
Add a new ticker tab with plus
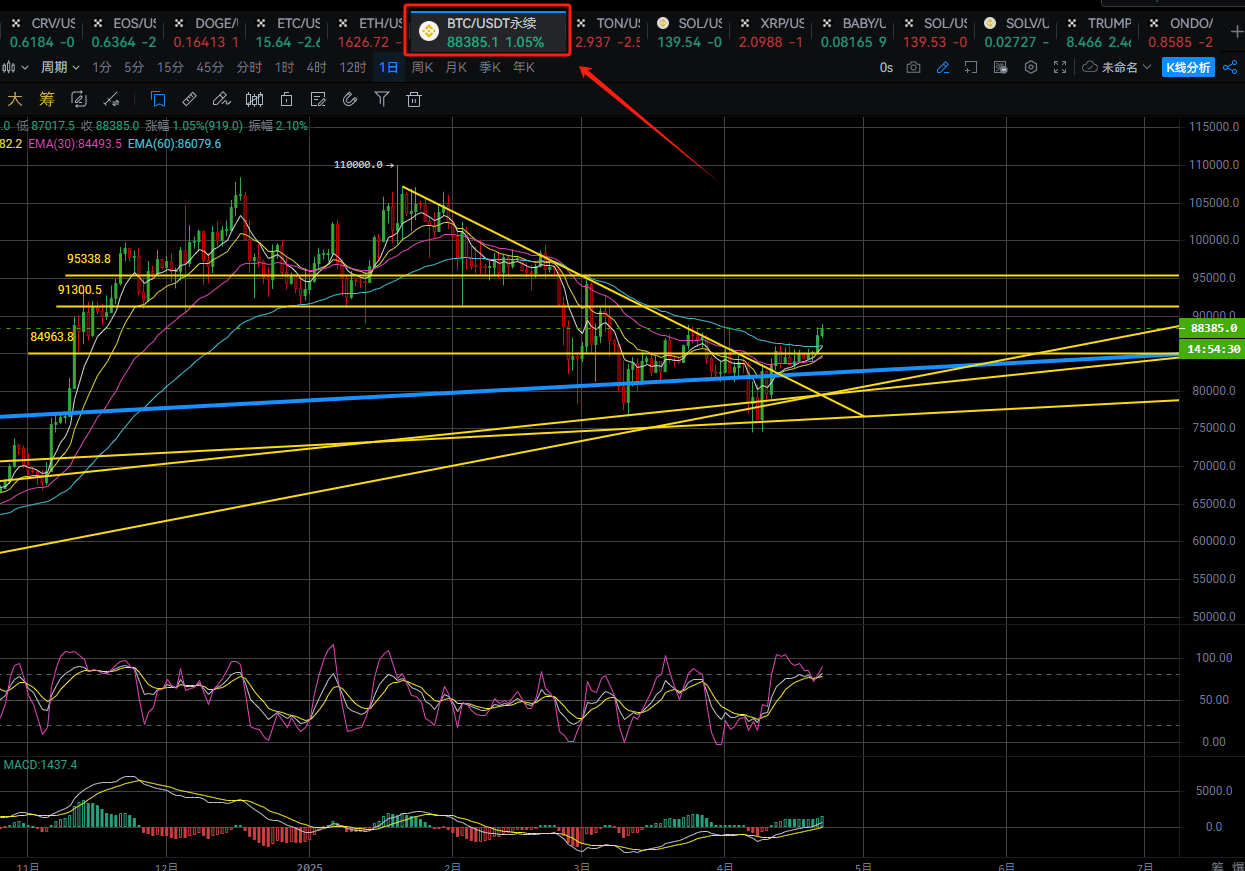tap(1236, 32)
